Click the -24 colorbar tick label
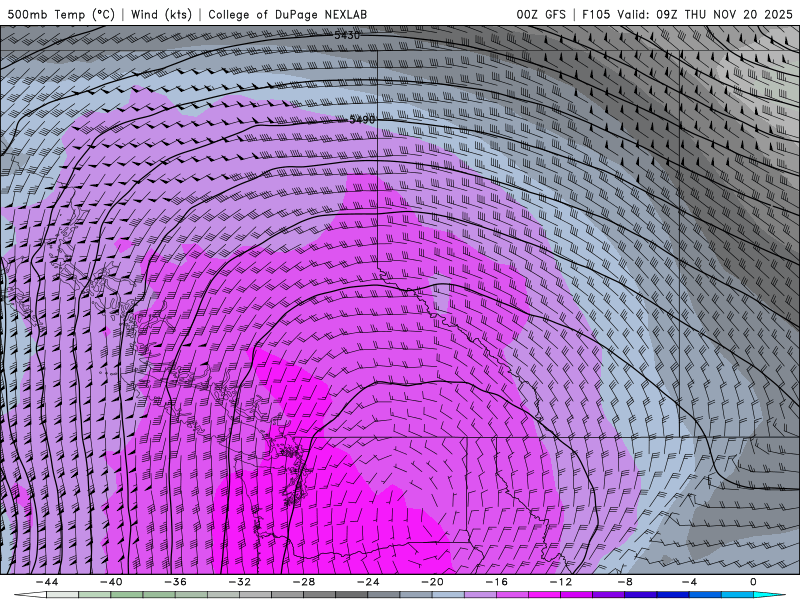Screen dimensions: 800x600 tap(368, 582)
